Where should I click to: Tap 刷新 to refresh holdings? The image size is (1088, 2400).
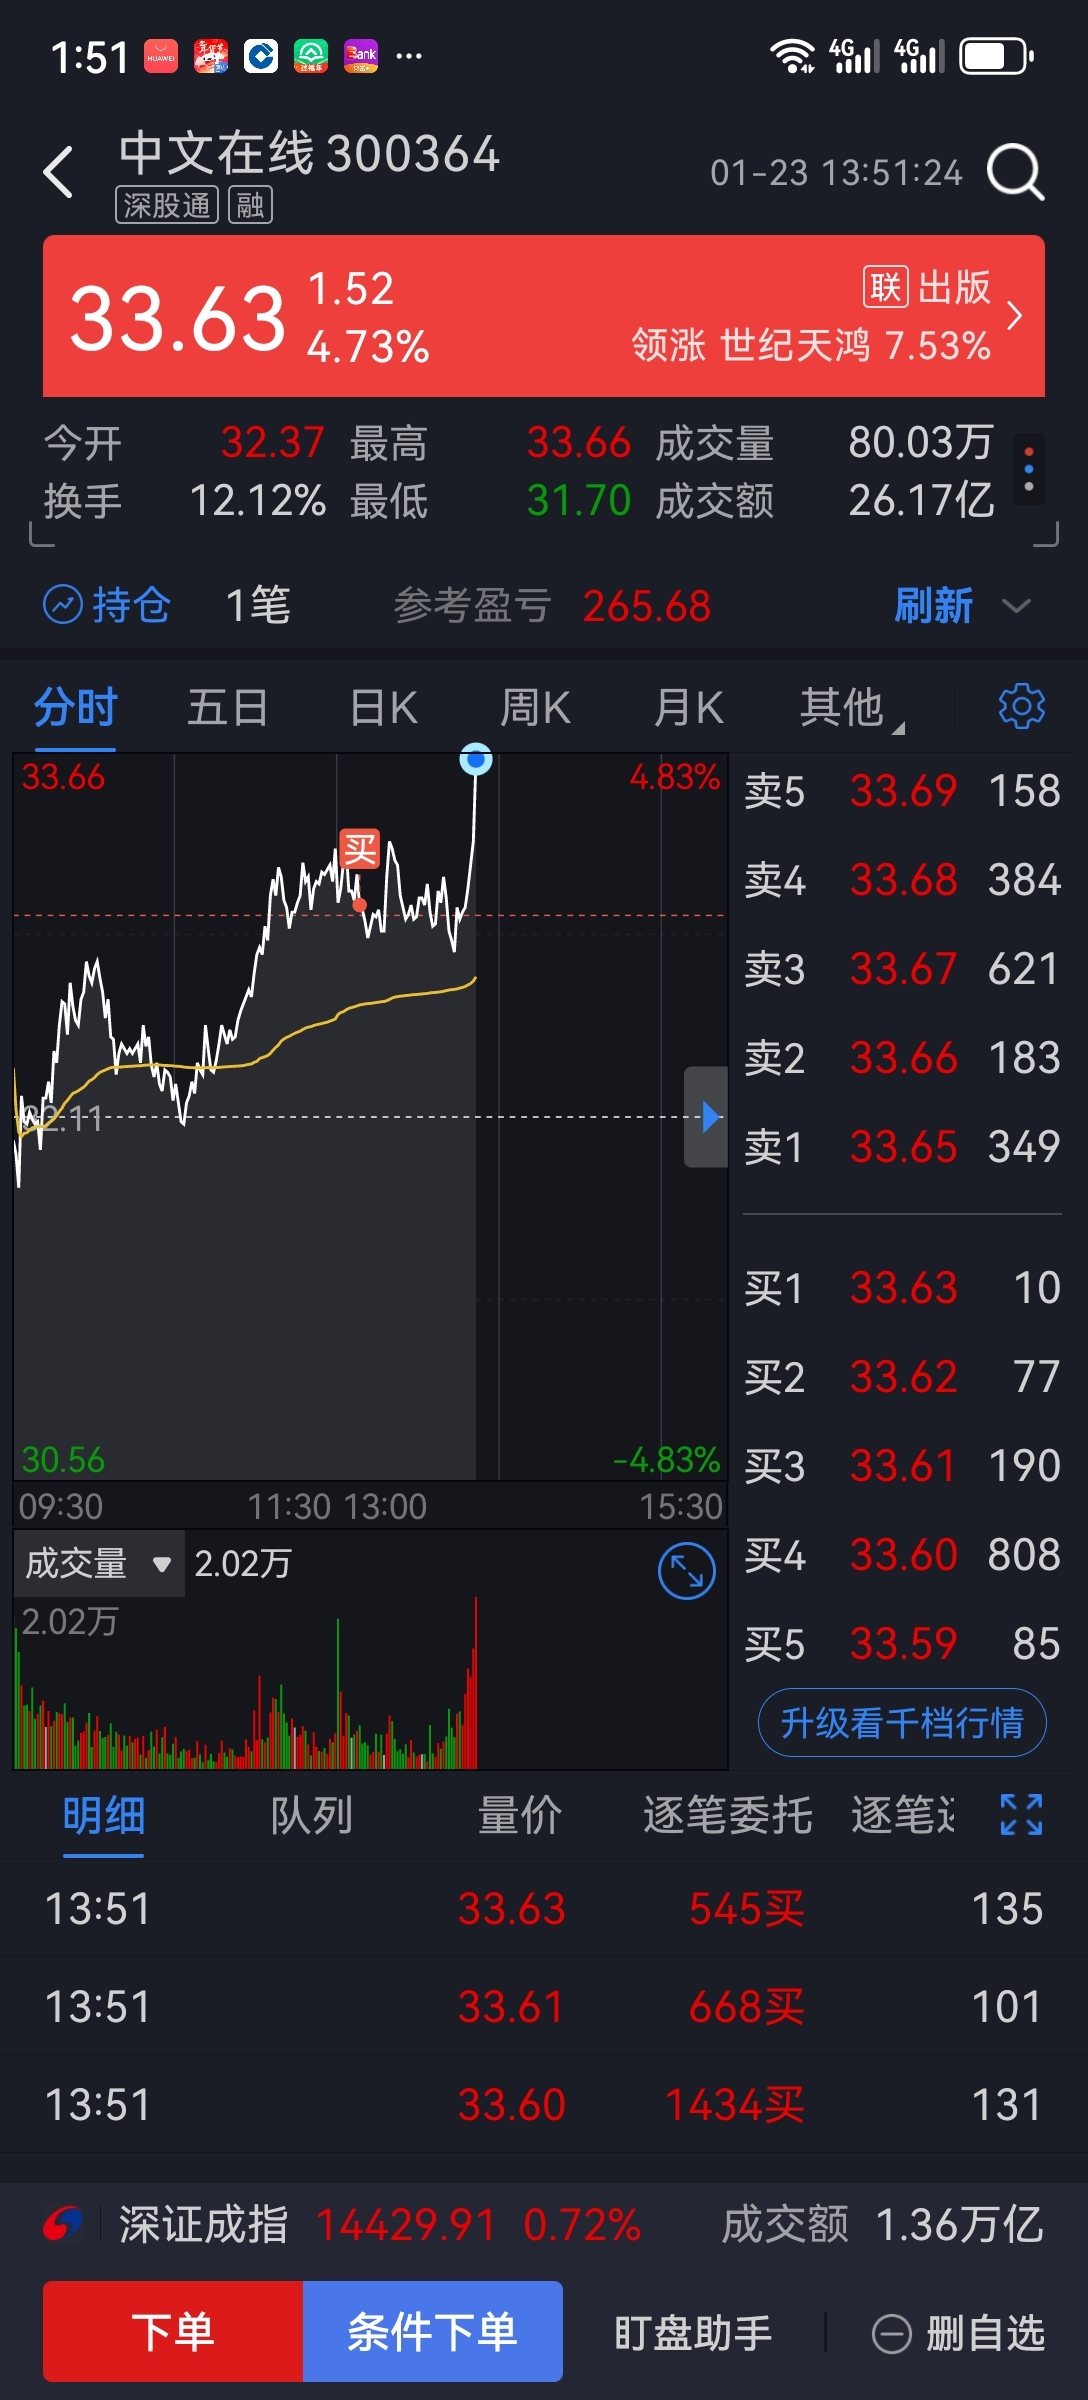(933, 606)
